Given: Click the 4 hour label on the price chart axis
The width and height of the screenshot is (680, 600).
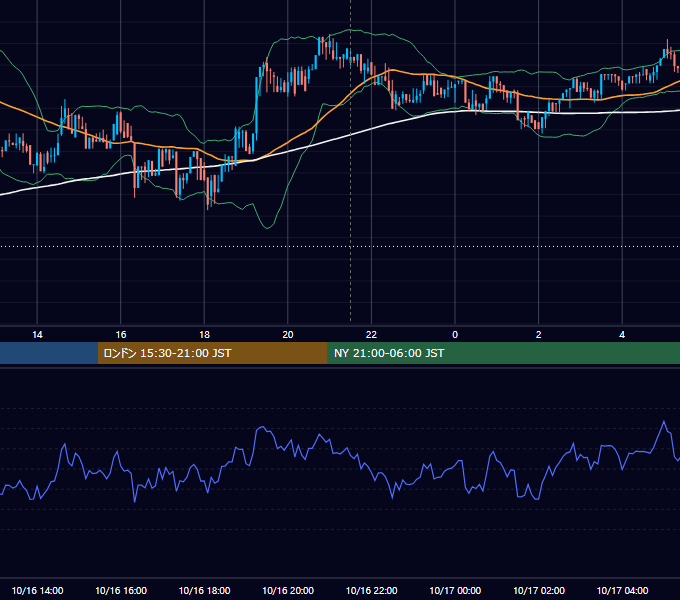Looking at the screenshot, I should click(x=622, y=335).
